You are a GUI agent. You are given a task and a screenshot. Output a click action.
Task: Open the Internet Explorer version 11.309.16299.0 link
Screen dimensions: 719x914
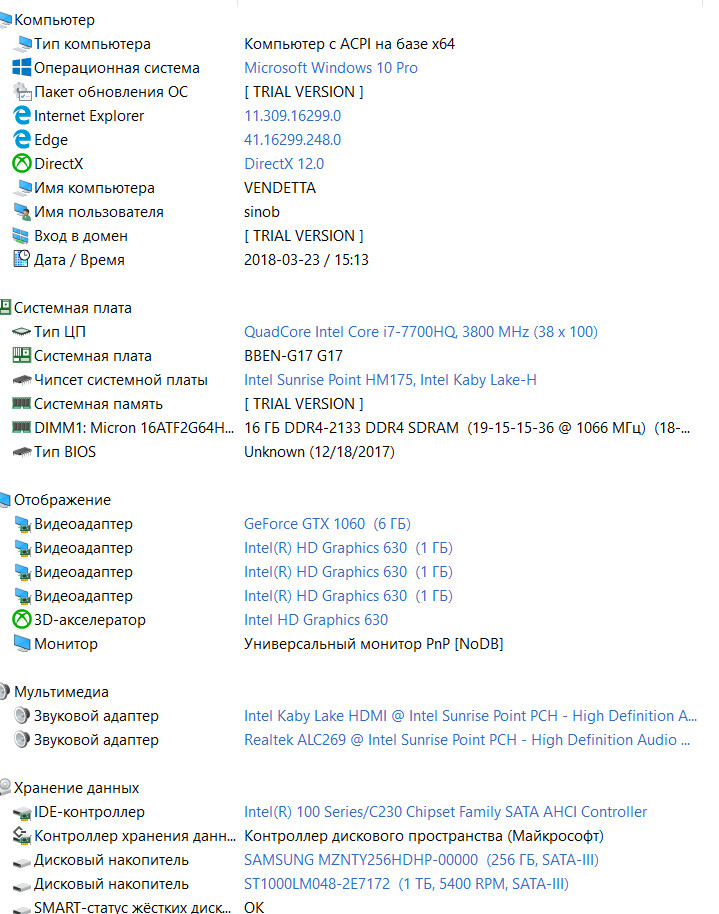pos(292,115)
